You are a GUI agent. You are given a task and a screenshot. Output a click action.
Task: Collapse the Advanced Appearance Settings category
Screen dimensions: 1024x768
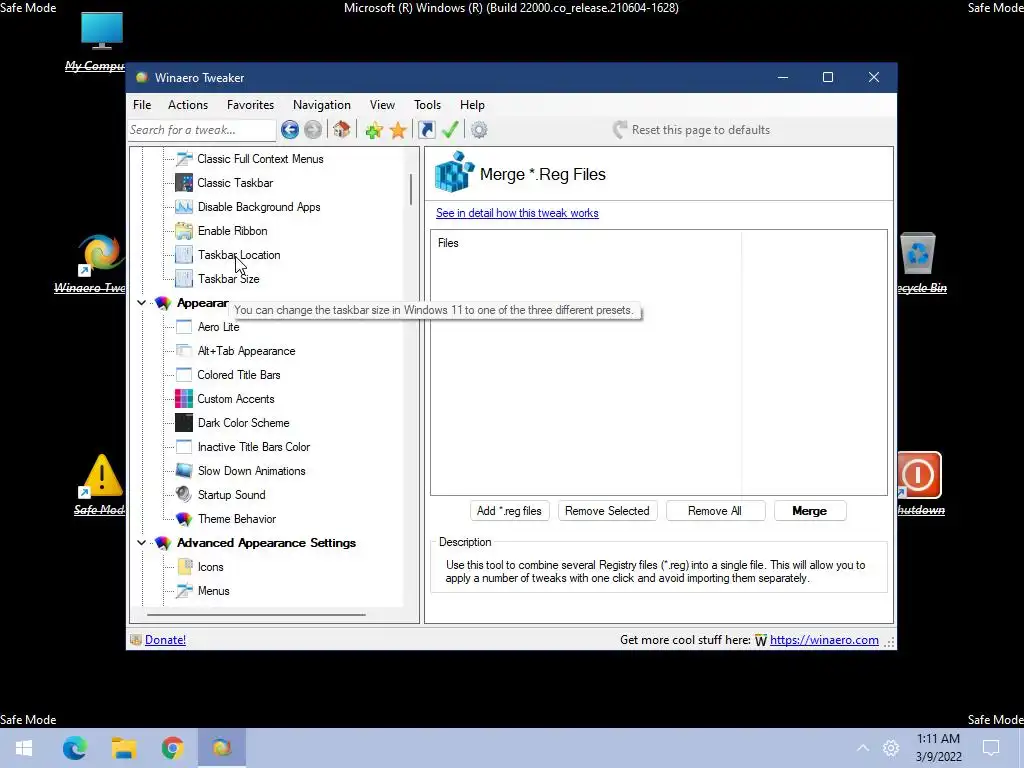pyautogui.click(x=141, y=543)
